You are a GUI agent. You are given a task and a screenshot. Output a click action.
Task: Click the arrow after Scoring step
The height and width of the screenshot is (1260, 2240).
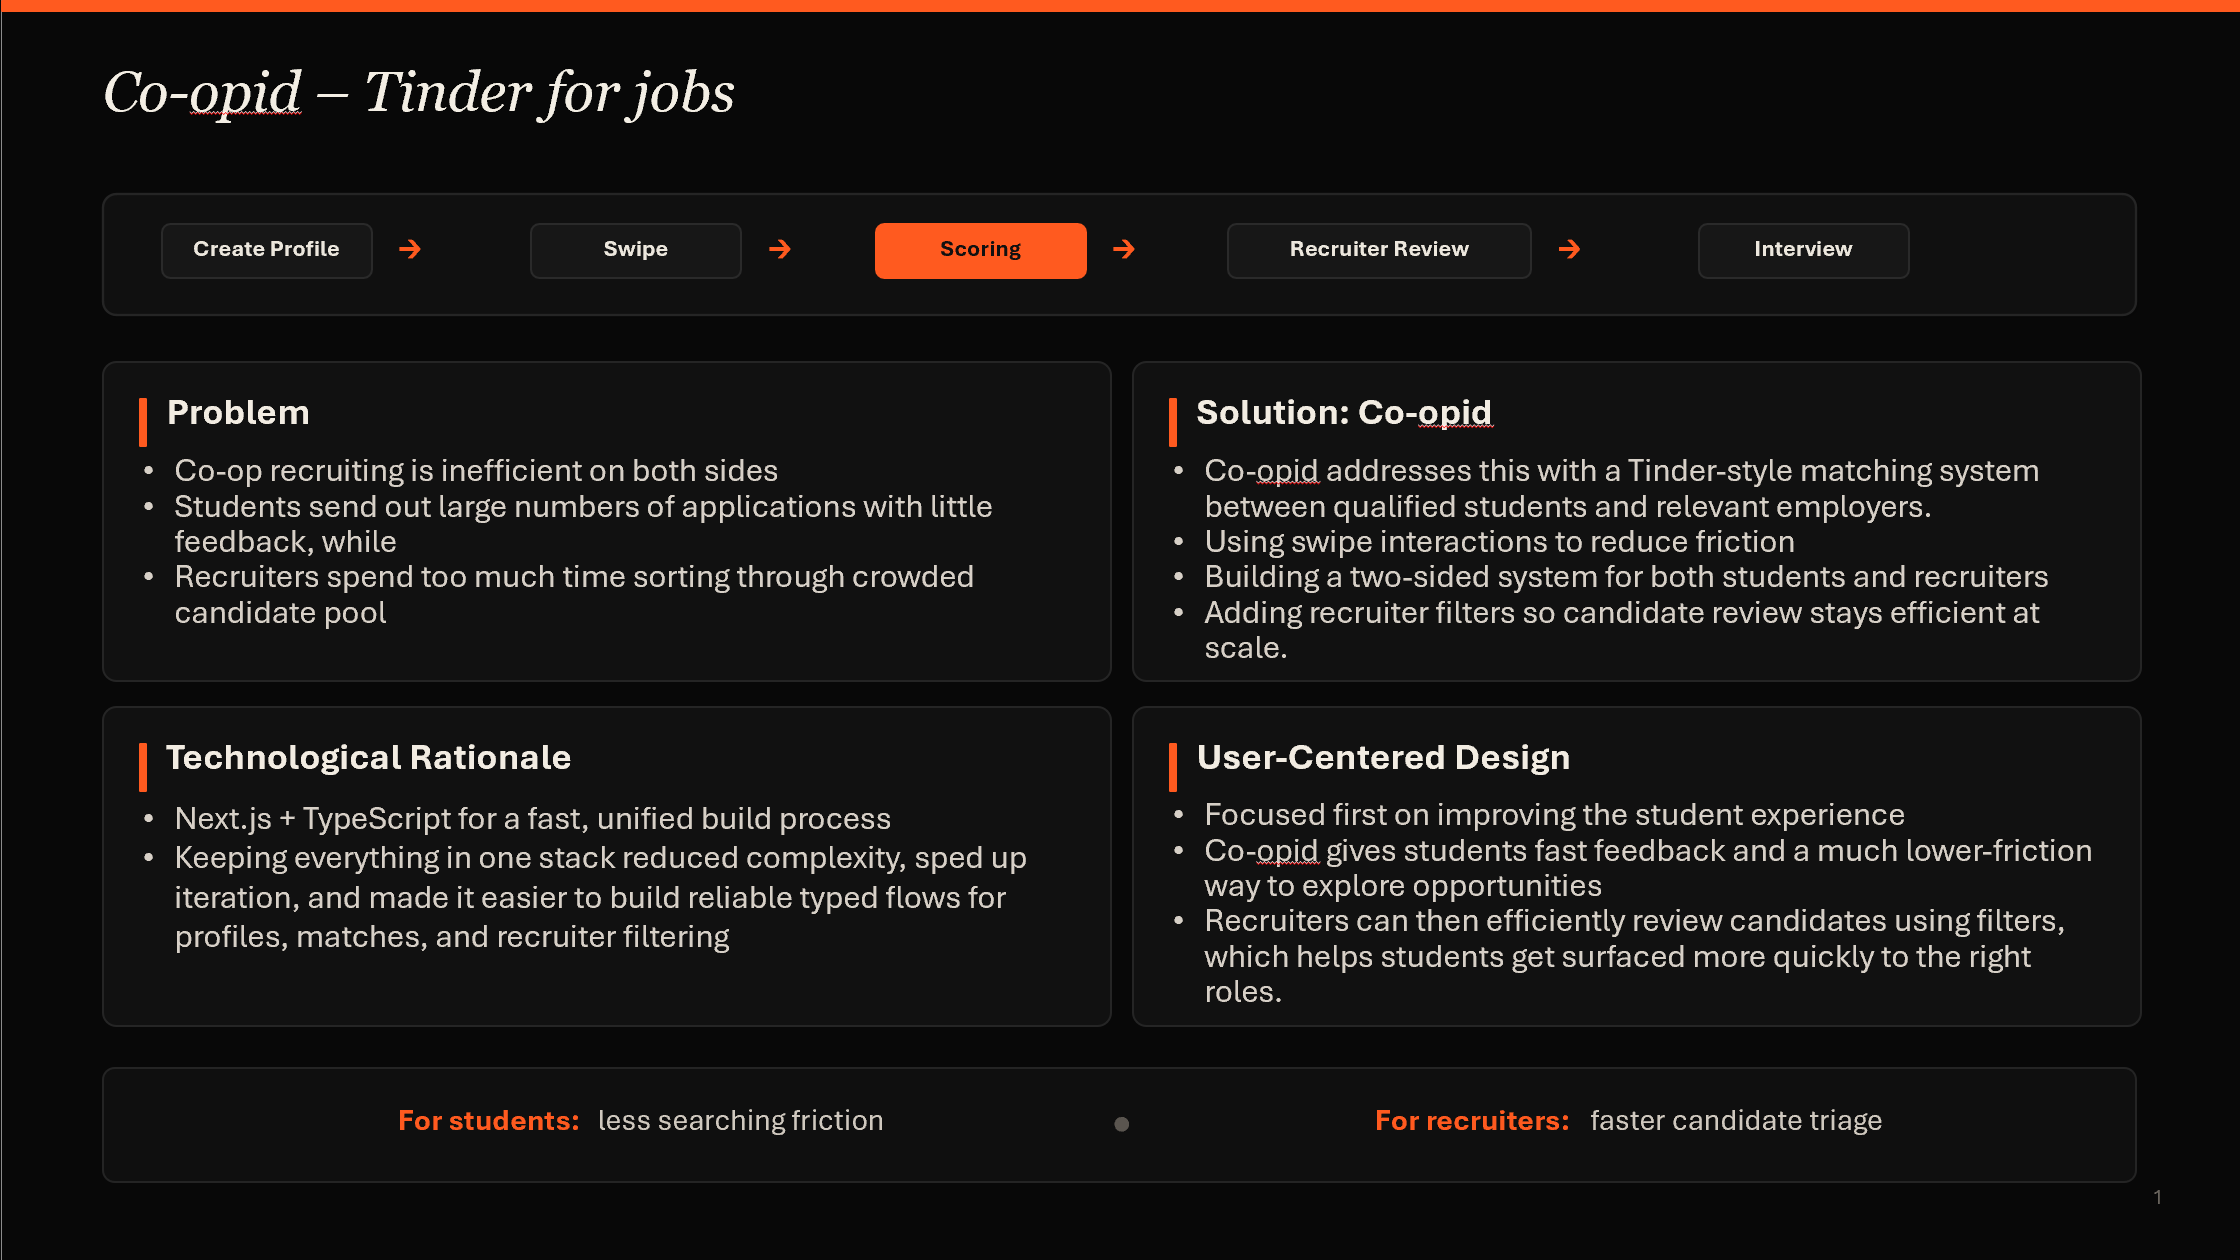point(1124,249)
